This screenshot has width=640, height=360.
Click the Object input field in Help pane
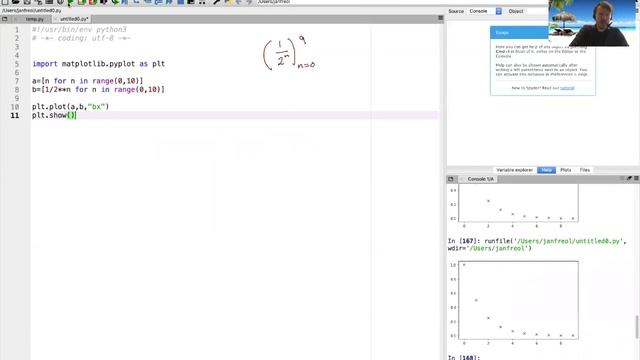click(x=537, y=11)
